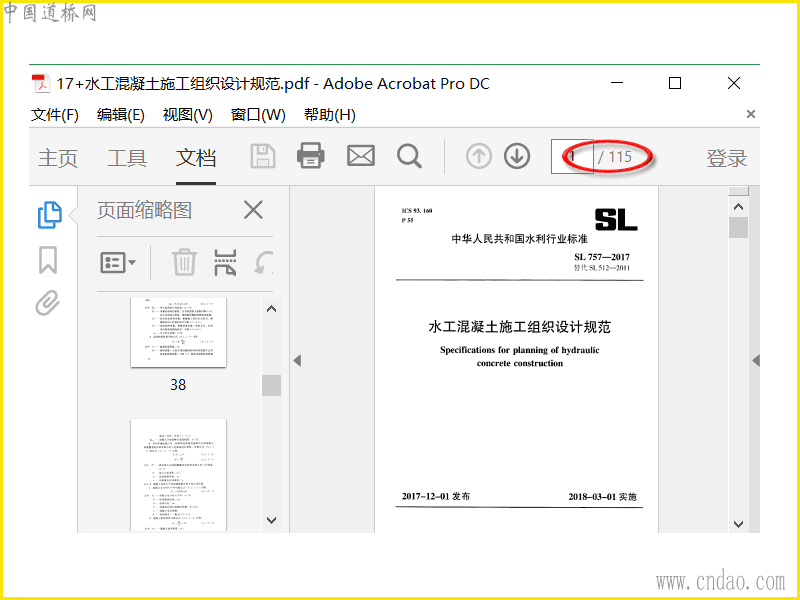Select page 38 thumbnail
The height and width of the screenshot is (600, 800).
(178, 333)
